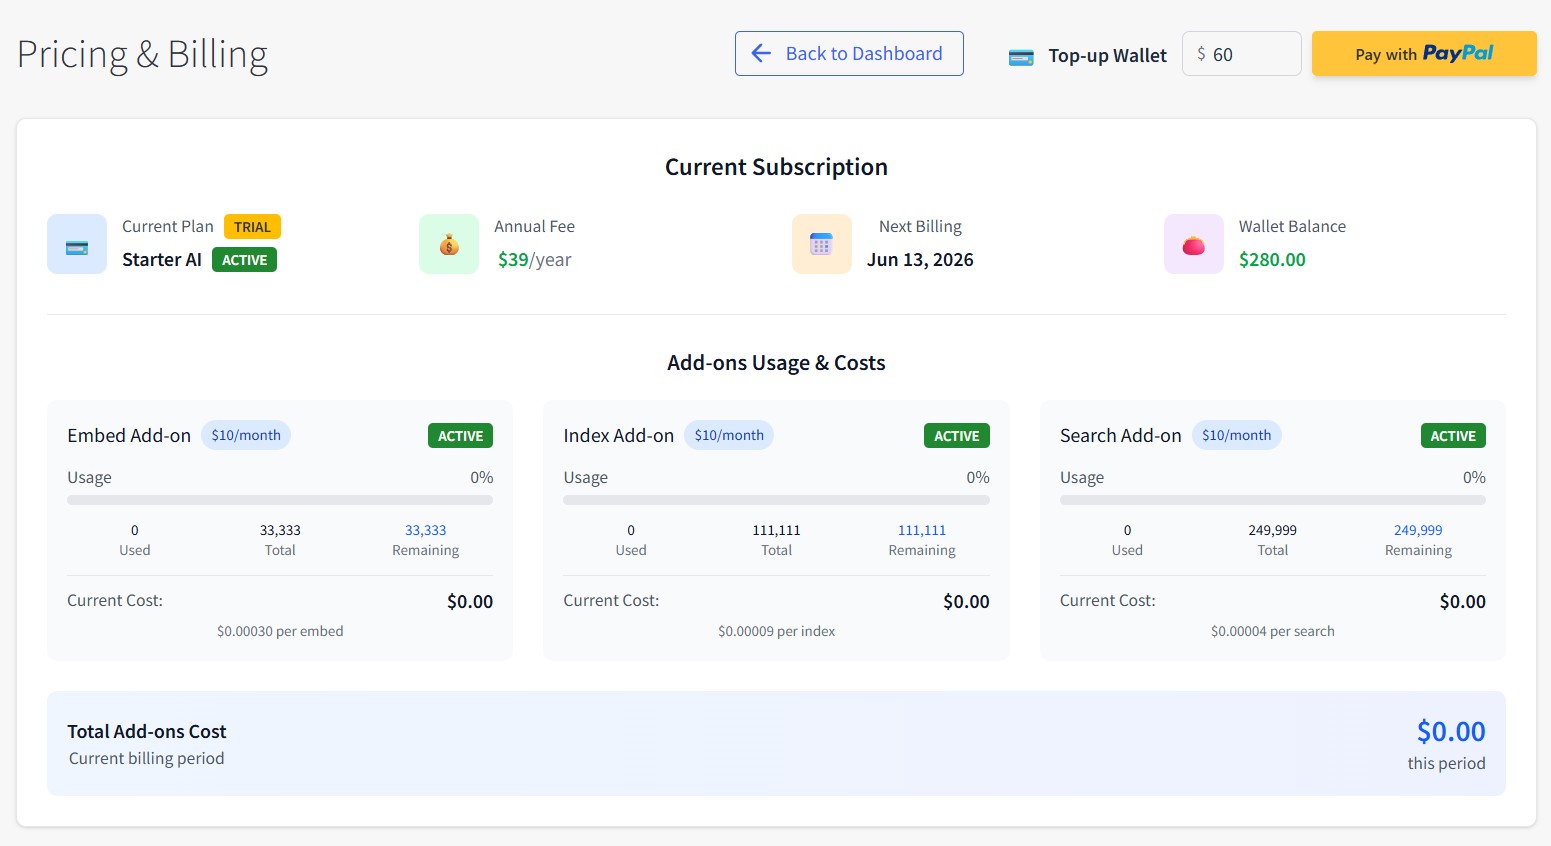Click the $10/month pill on Embed Add-on
The height and width of the screenshot is (846, 1551).
click(246, 435)
